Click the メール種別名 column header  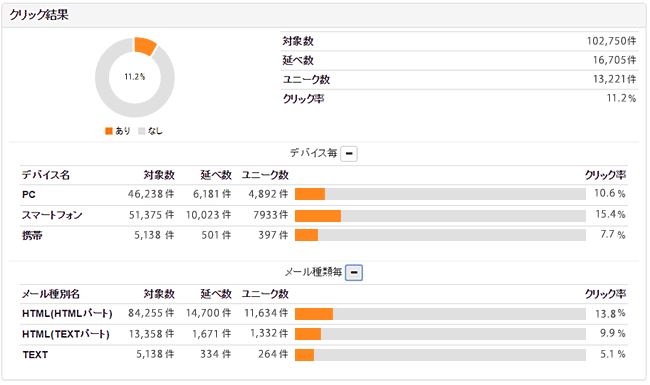(x=51, y=294)
